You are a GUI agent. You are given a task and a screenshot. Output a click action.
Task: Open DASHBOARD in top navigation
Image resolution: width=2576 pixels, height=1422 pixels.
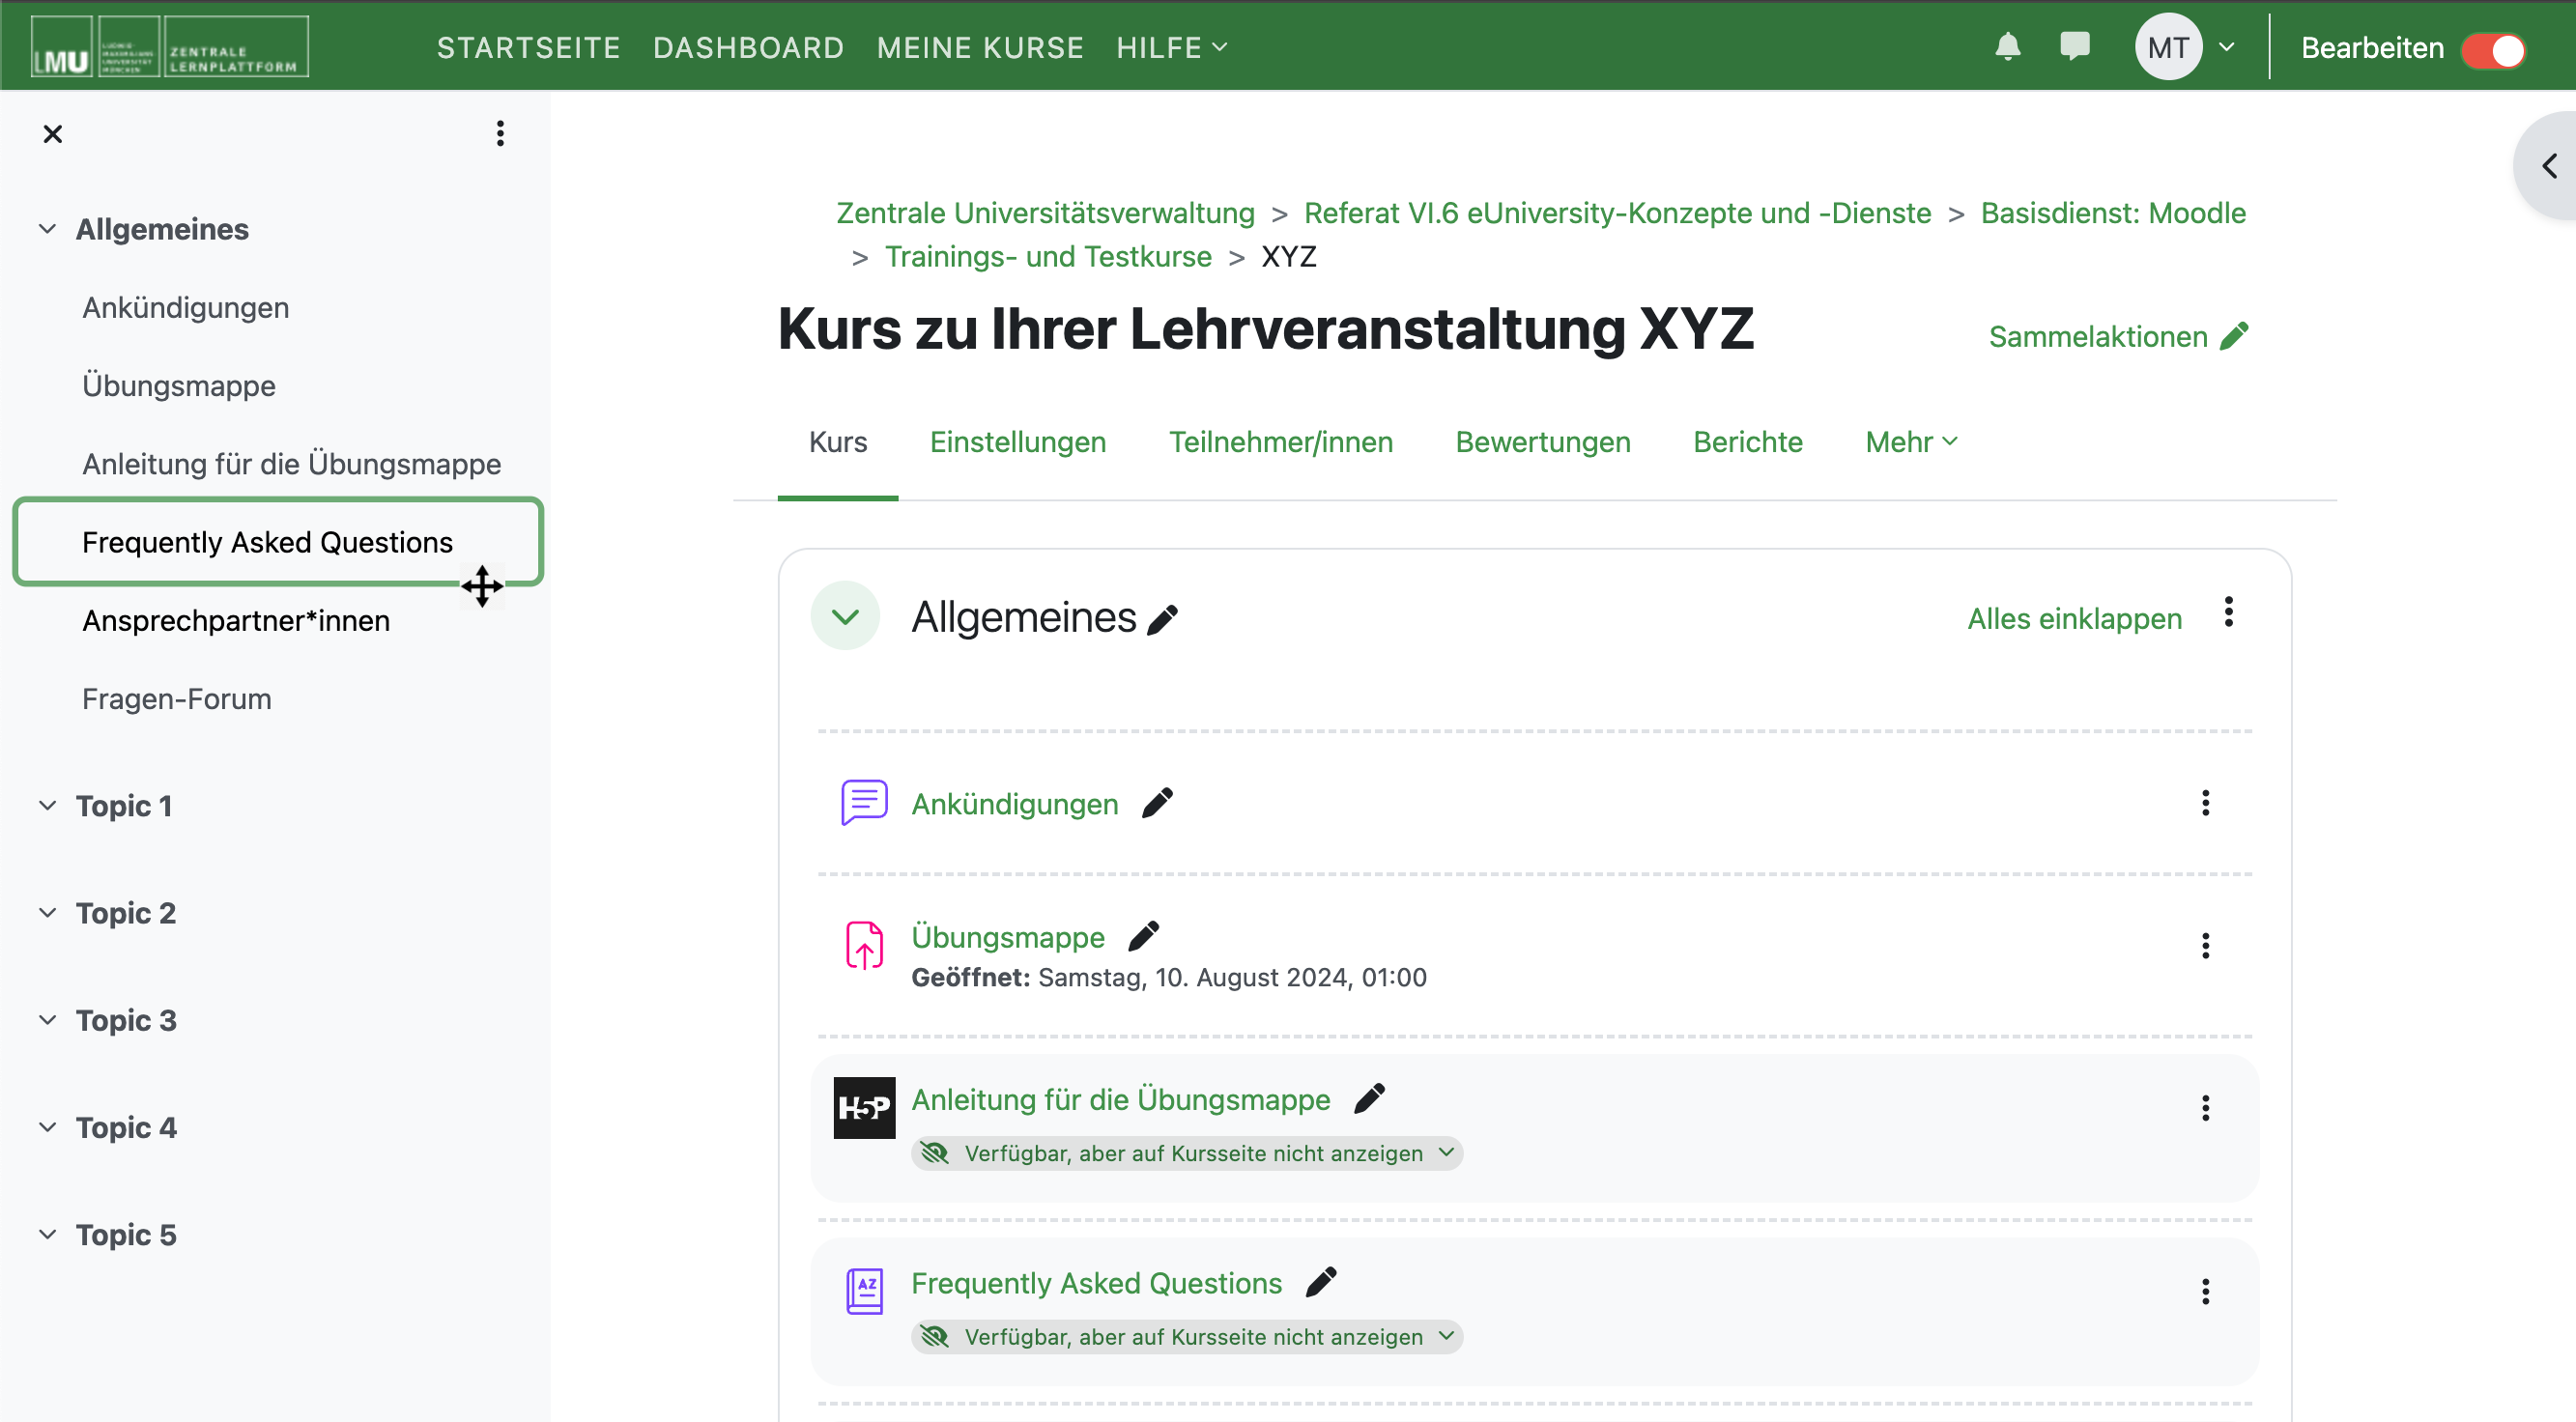(748, 47)
